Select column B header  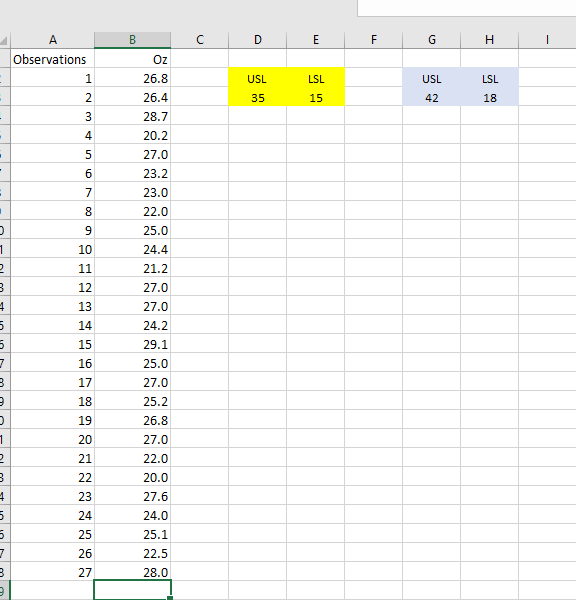point(132,40)
